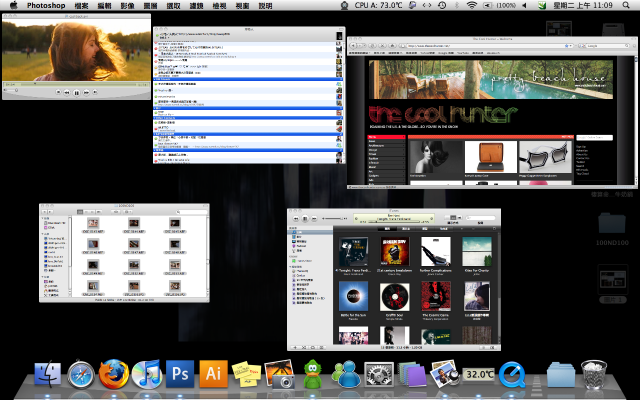Open Safari compass icon in Dock
This screenshot has width=640, height=400.
(80, 374)
